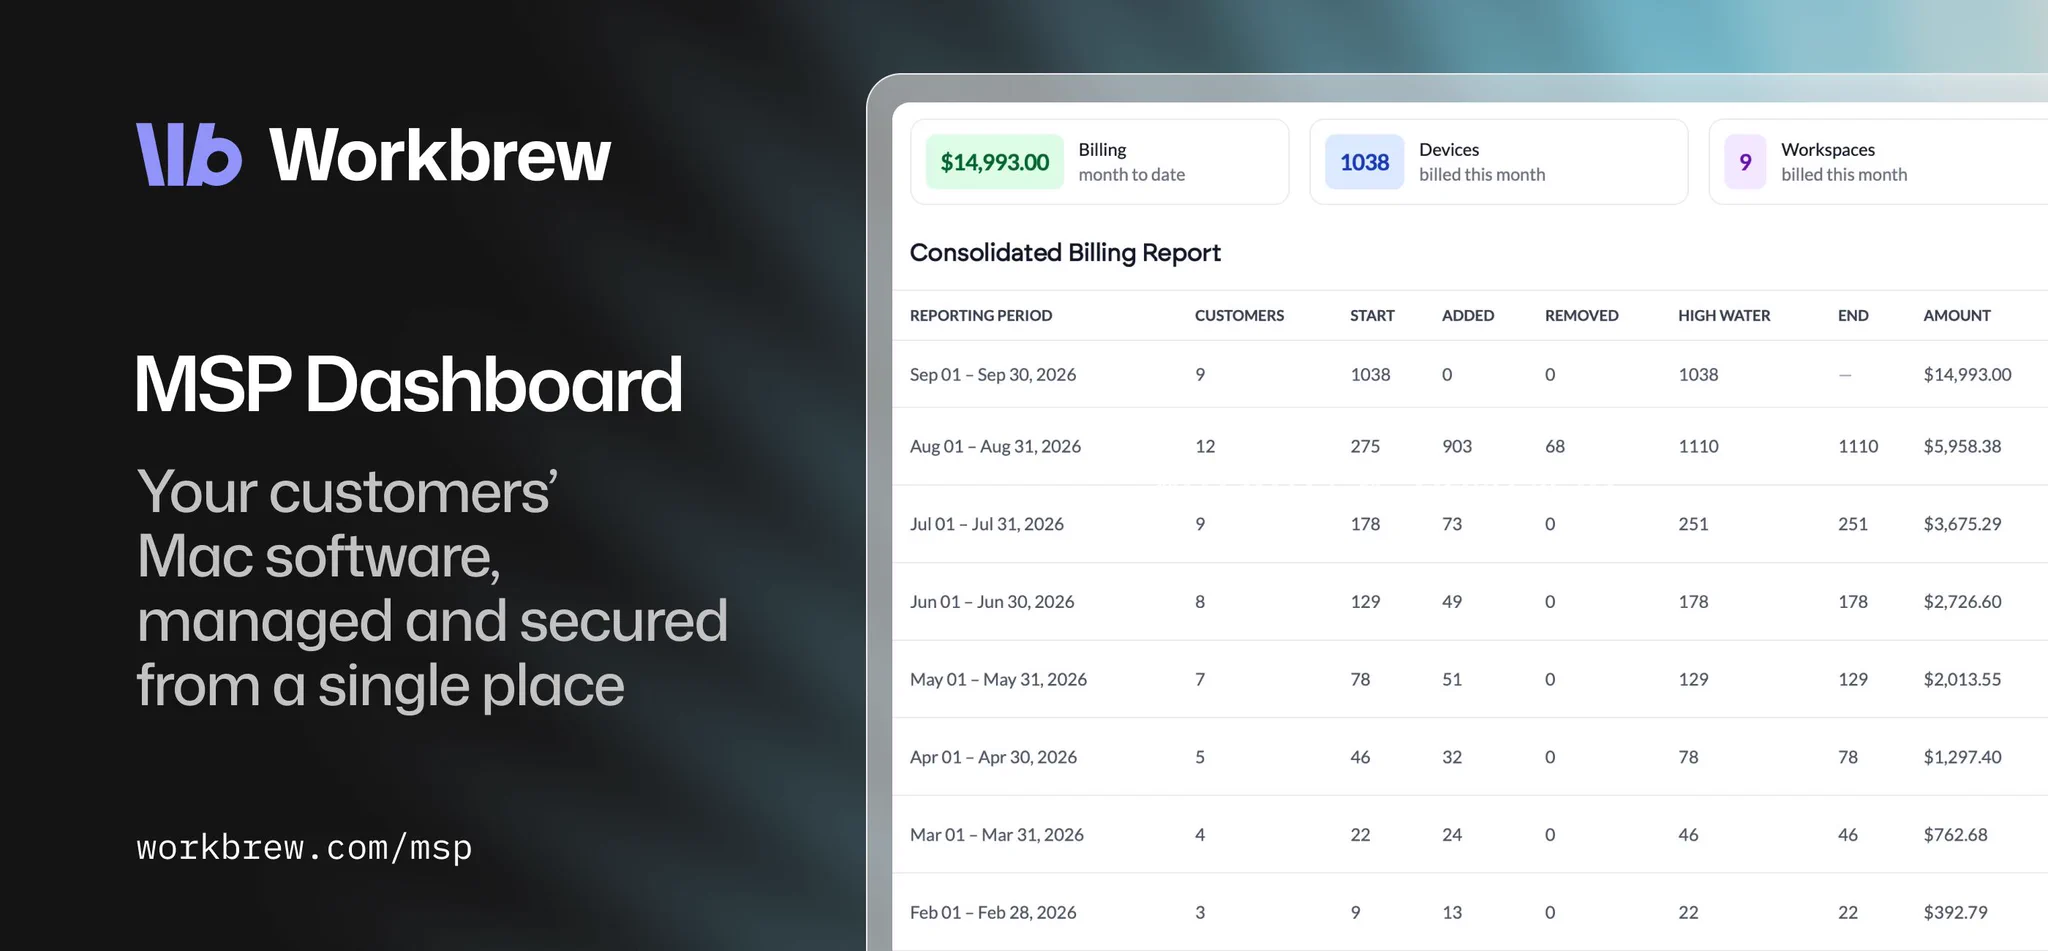Image resolution: width=2048 pixels, height=951 pixels.
Task: Select the 1038 devices badge
Action: [x=1364, y=162]
